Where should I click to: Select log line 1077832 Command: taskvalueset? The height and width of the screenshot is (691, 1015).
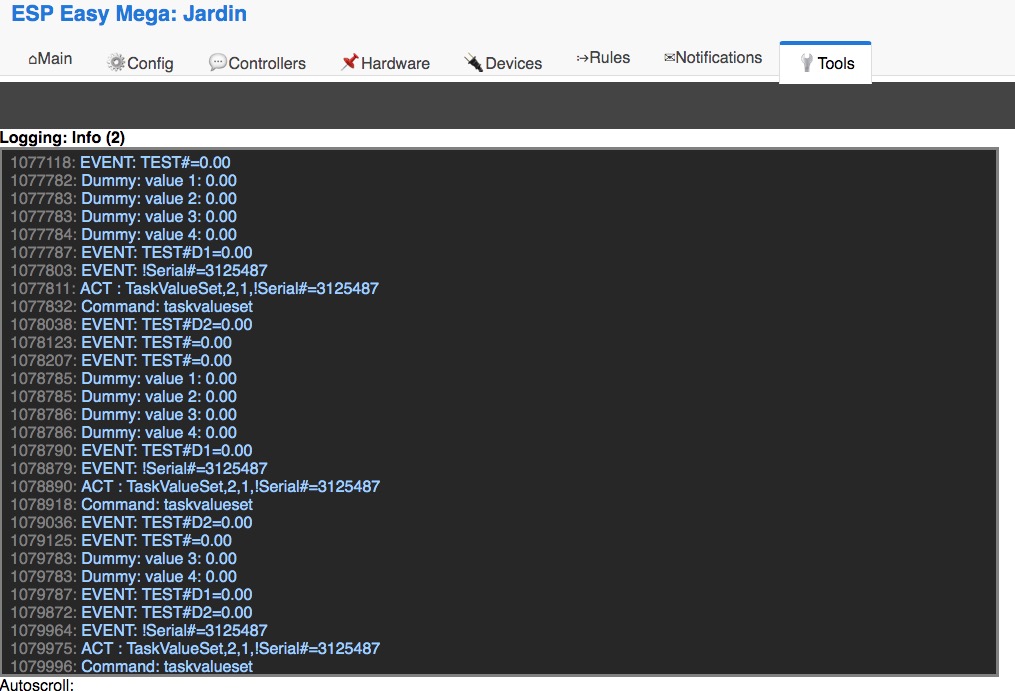point(131,307)
